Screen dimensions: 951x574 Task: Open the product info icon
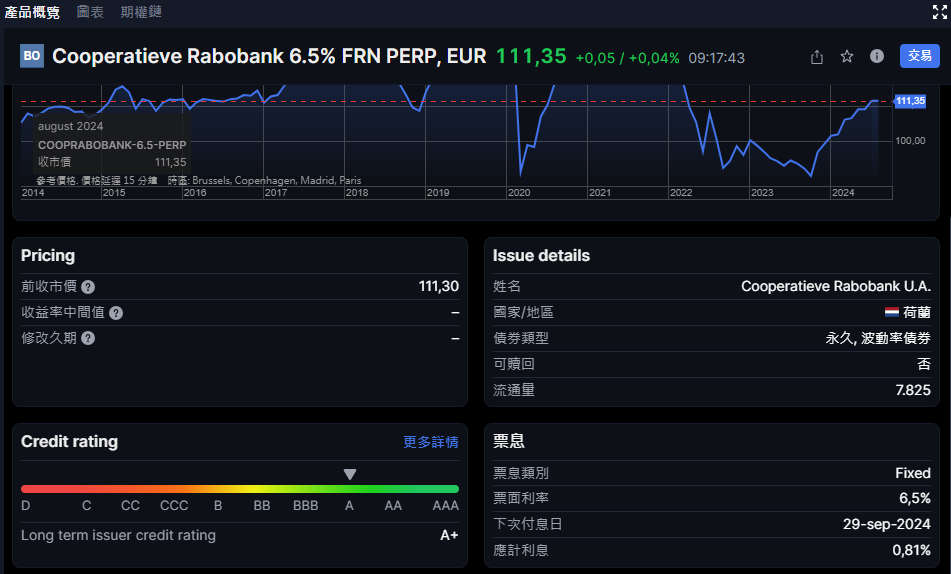point(876,56)
